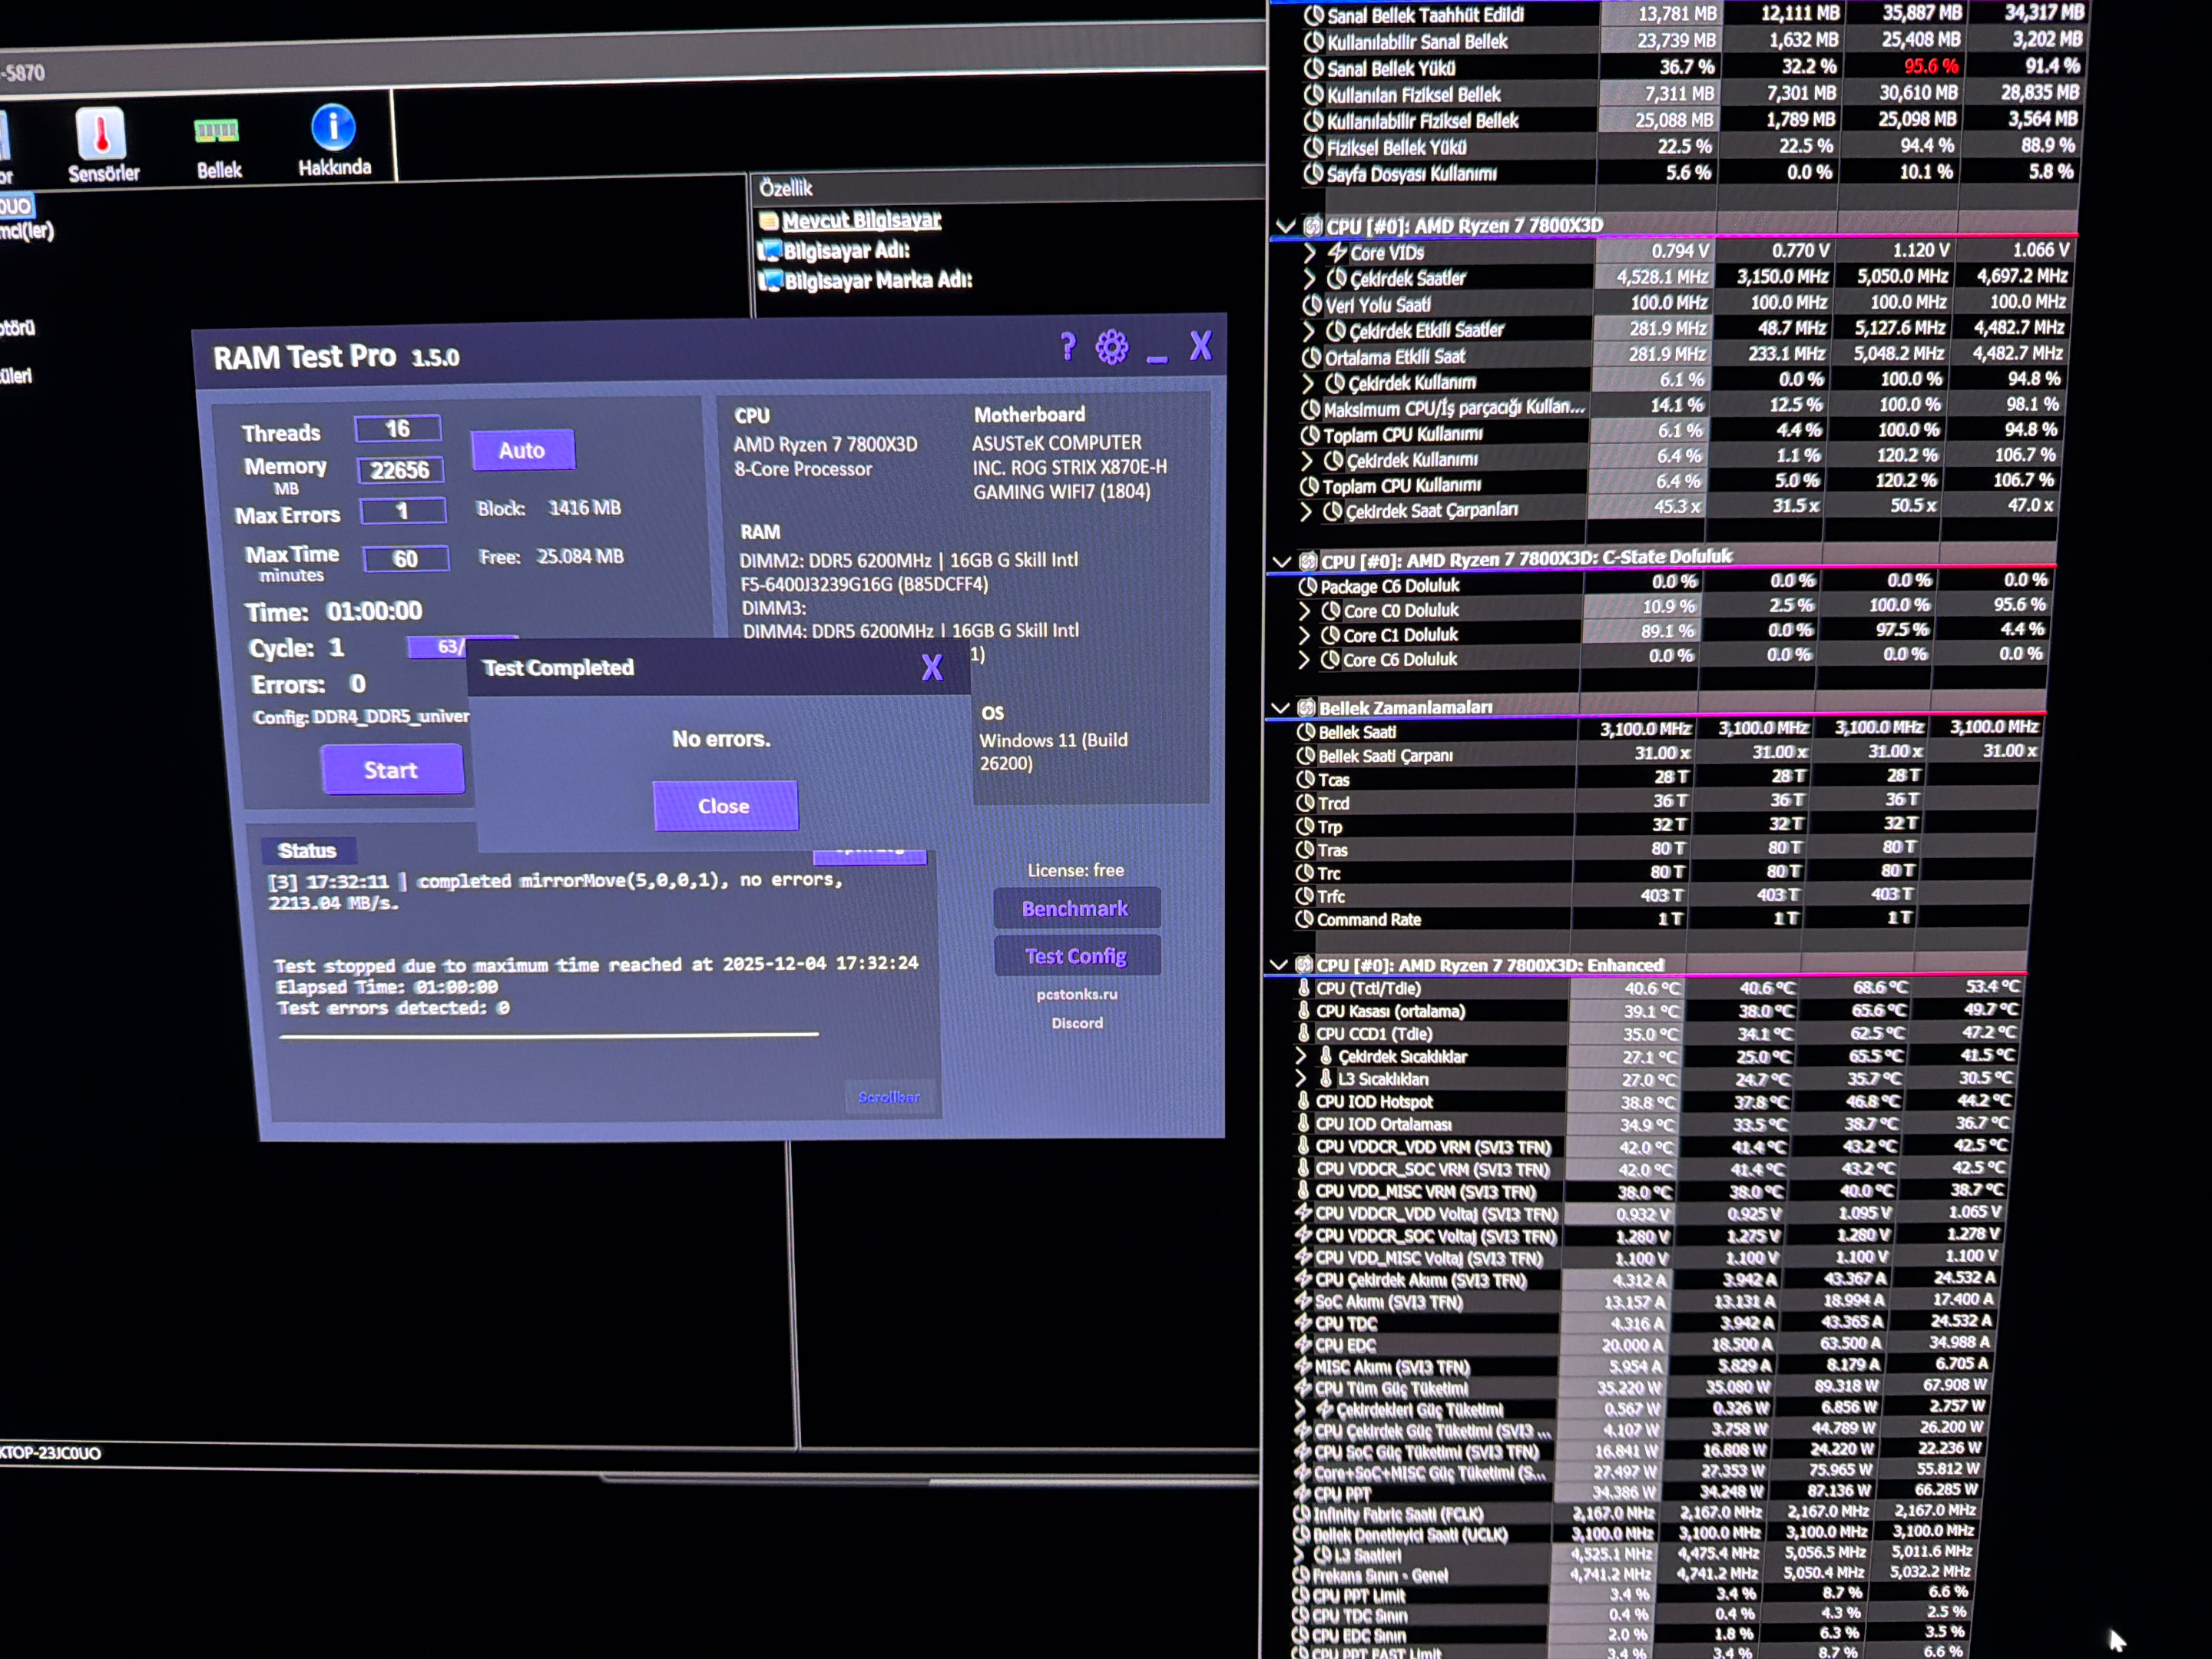Screen dimensions: 2212x1659
Task: Click the folder icon beside Mevcut Bilgisayar
Action: [x=769, y=221]
